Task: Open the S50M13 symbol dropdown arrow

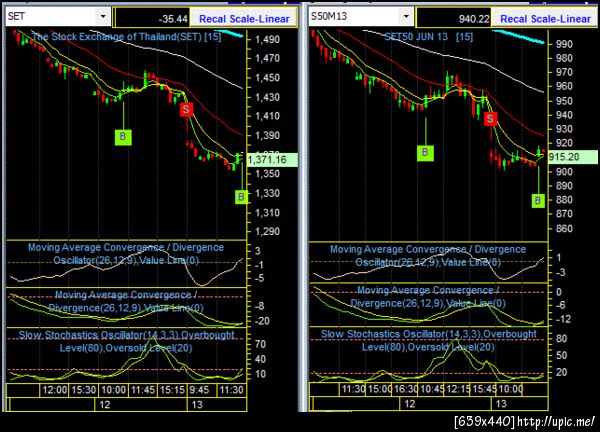Action: click(406, 16)
